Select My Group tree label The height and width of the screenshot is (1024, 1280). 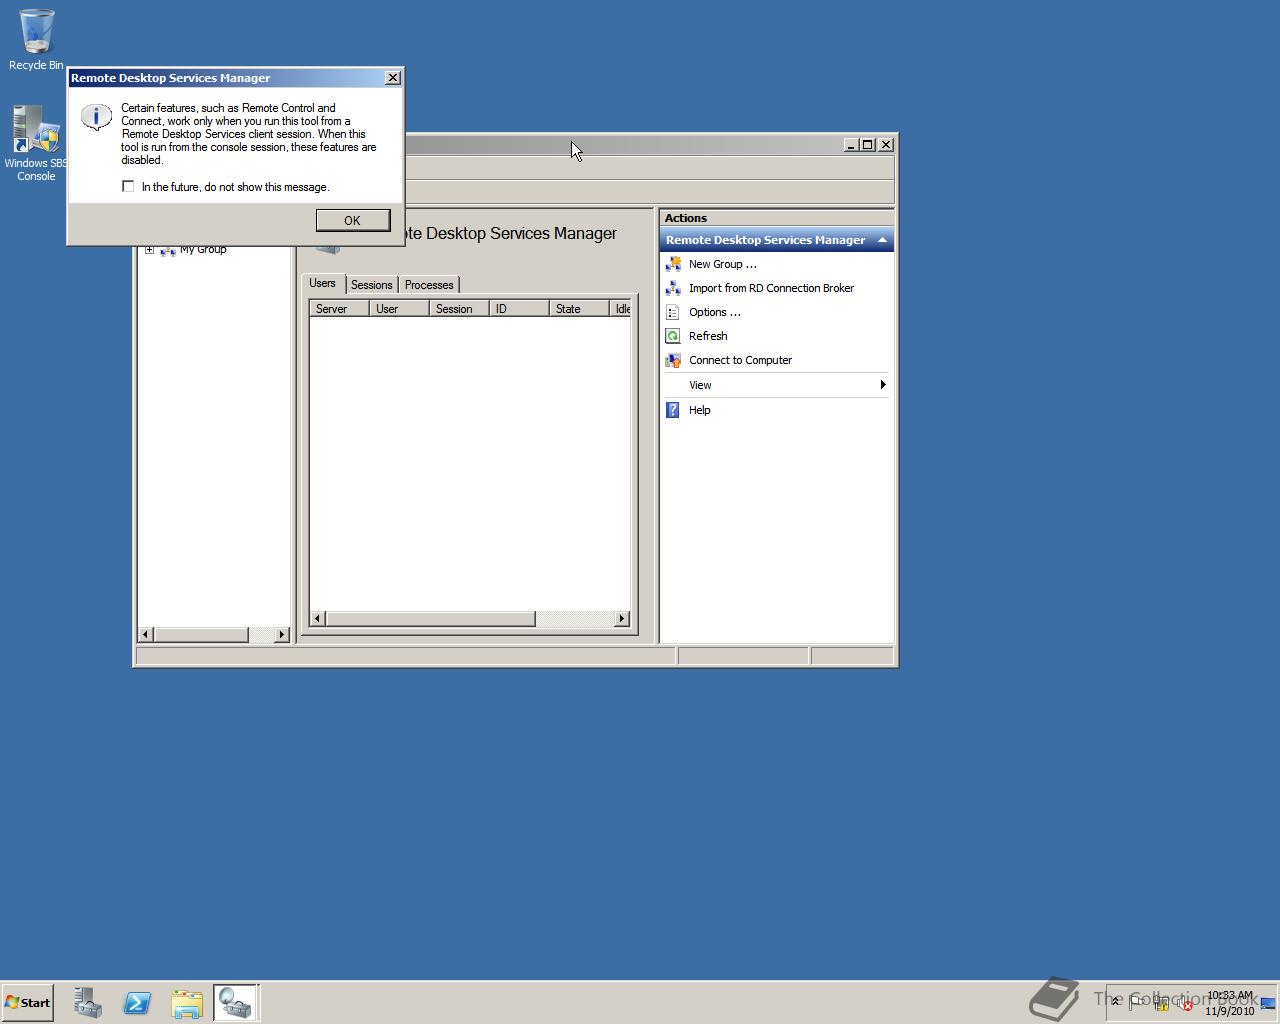click(203, 250)
